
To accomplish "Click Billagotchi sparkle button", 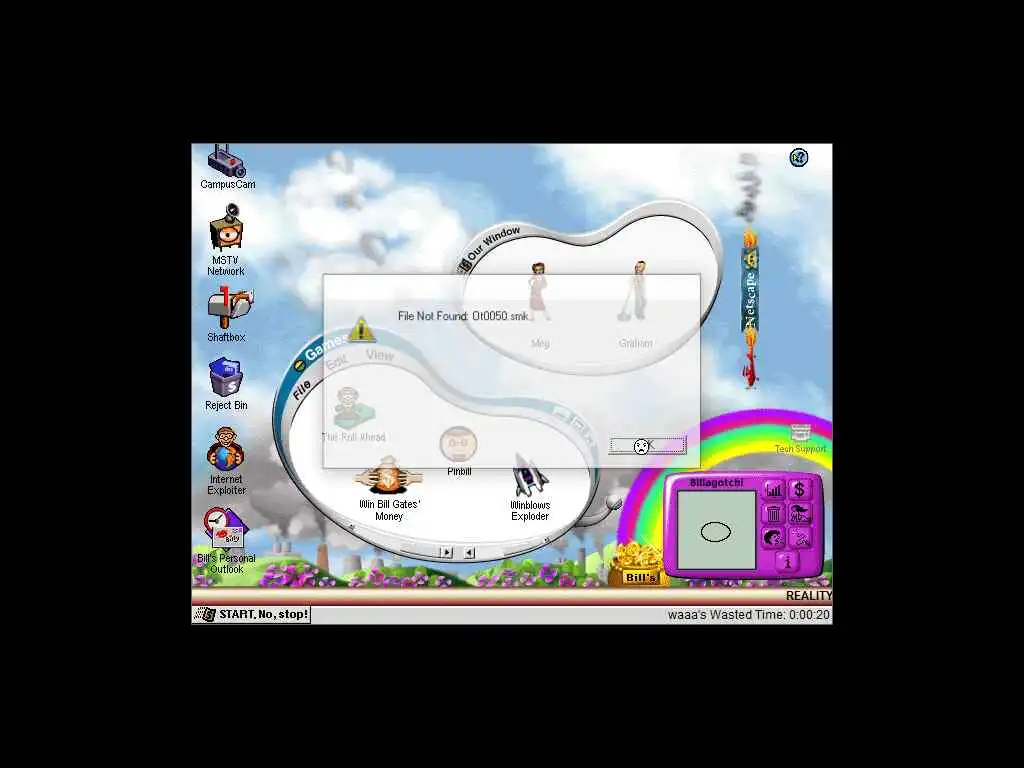I will click(x=799, y=538).
